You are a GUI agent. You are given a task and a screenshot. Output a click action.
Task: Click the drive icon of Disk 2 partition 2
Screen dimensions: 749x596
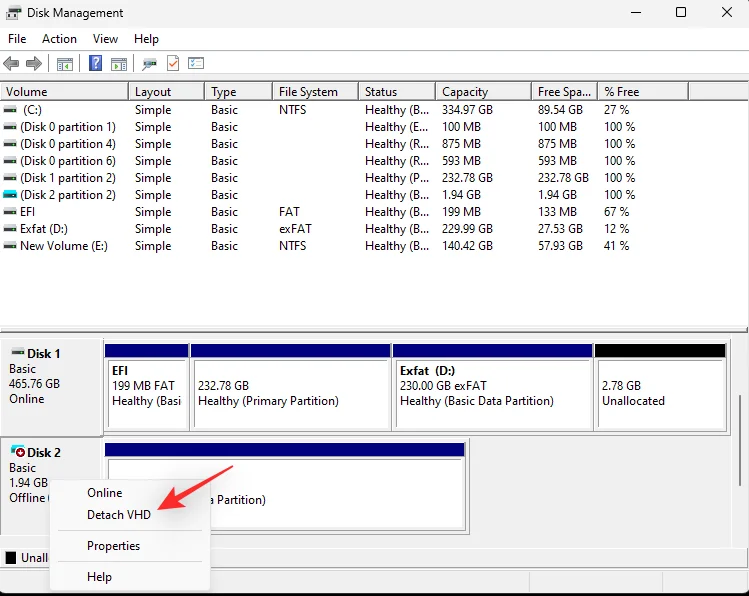click(x=10, y=195)
